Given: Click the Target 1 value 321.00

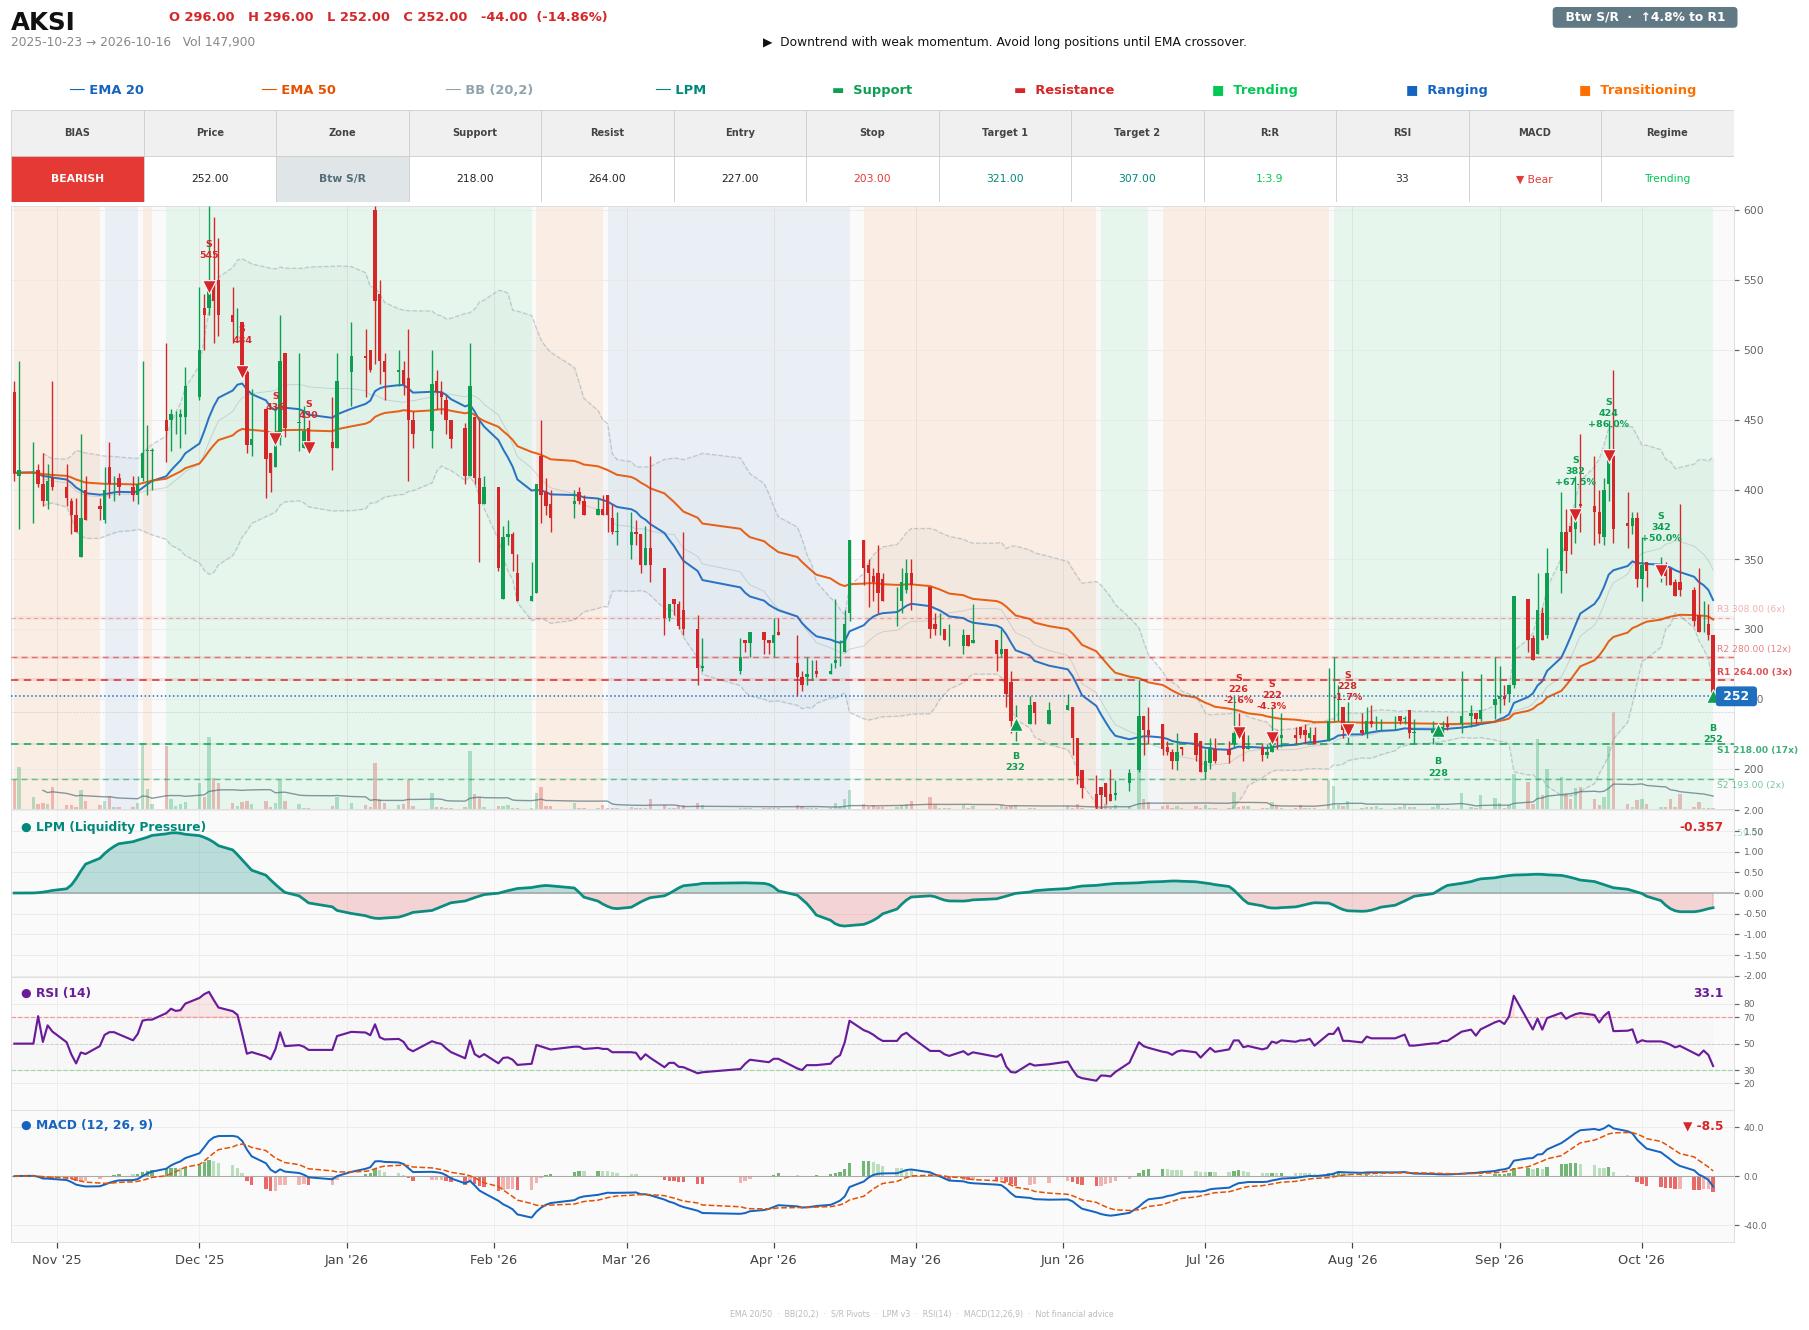Looking at the screenshot, I should point(1005,179).
